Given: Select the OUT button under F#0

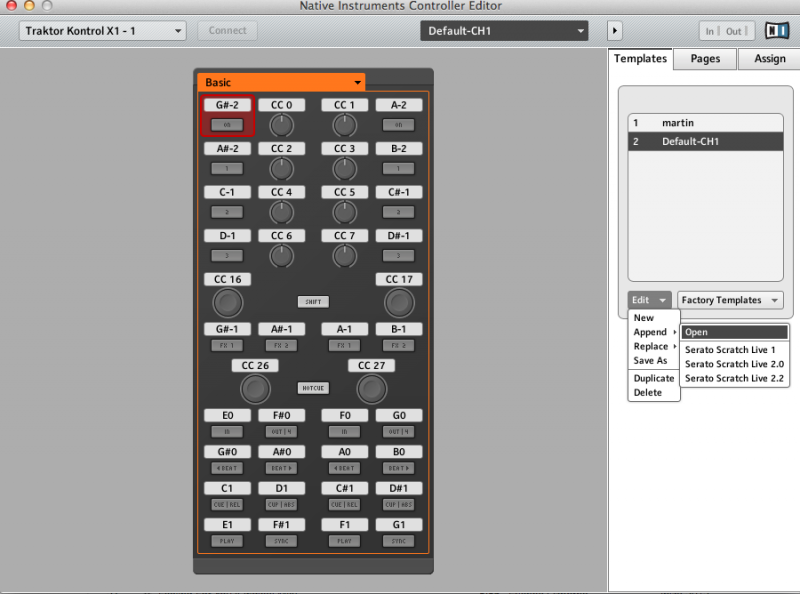Looking at the screenshot, I should tap(282, 432).
